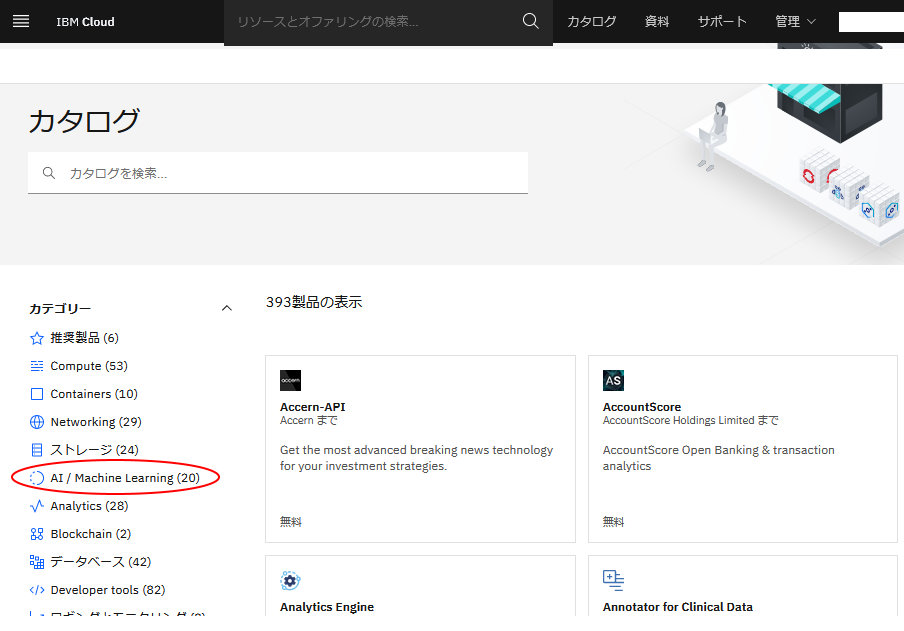Screen dimensions: 904x631
Task: Click the 無料 label on Accern-API card
Action: [x=291, y=522]
